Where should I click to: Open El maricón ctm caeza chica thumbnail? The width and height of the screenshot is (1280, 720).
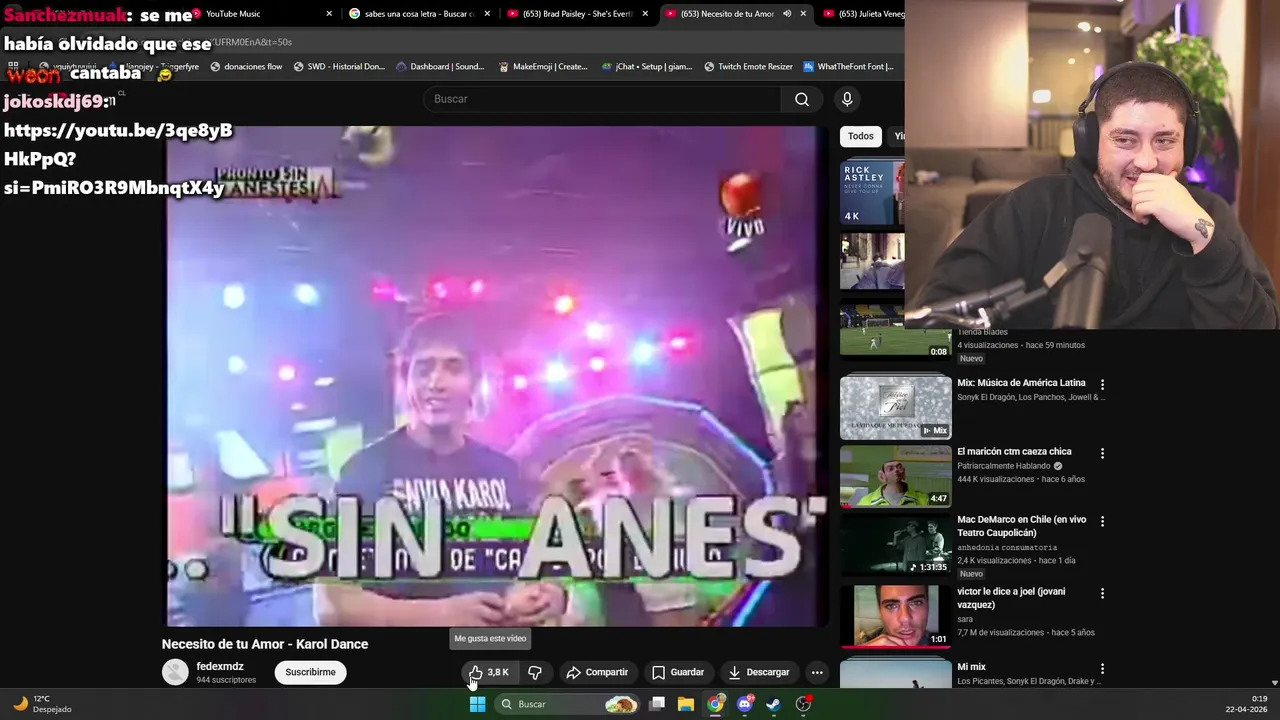click(x=896, y=476)
